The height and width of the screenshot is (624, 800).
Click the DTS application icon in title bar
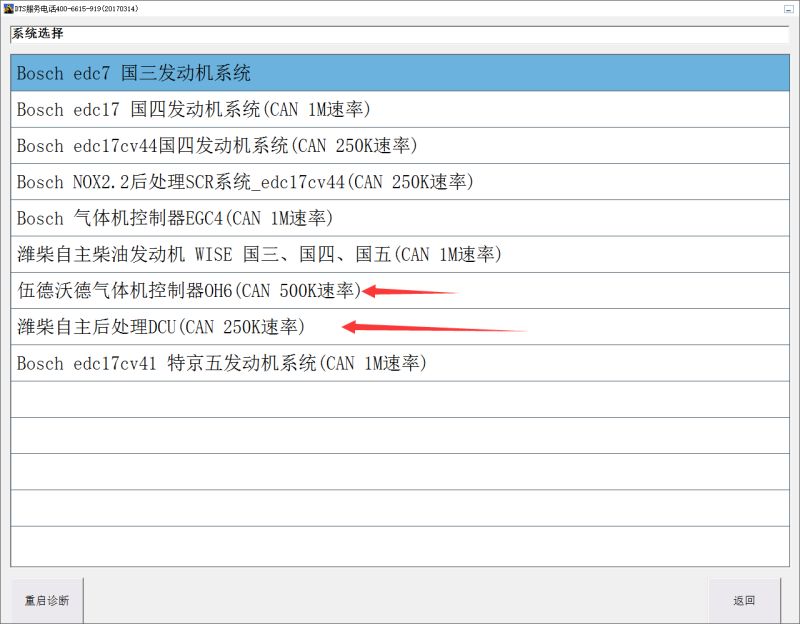pos(8,9)
